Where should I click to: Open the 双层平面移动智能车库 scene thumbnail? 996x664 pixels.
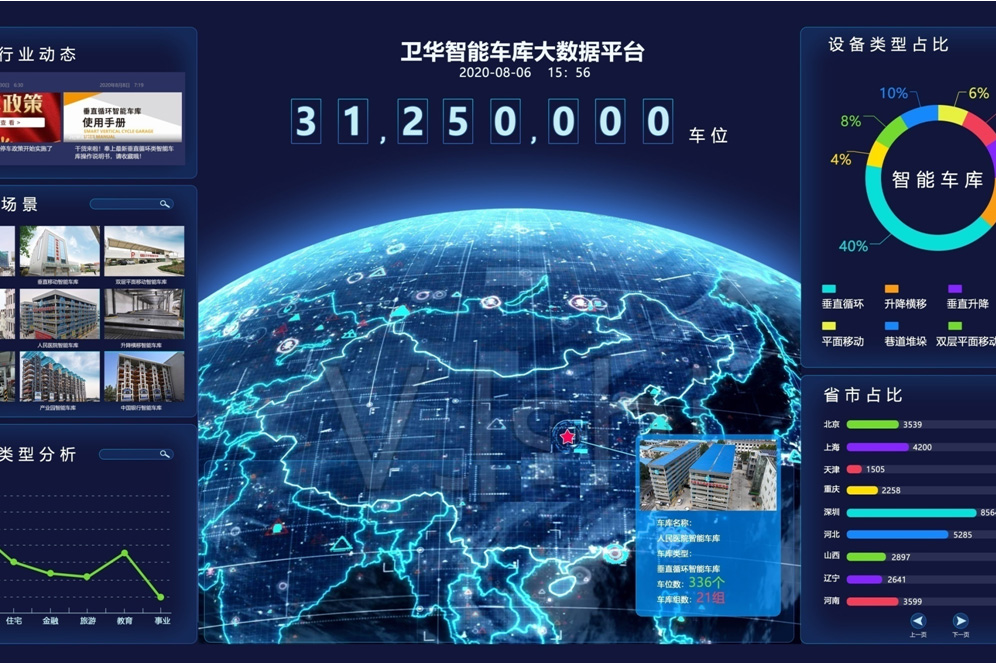point(144,251)
